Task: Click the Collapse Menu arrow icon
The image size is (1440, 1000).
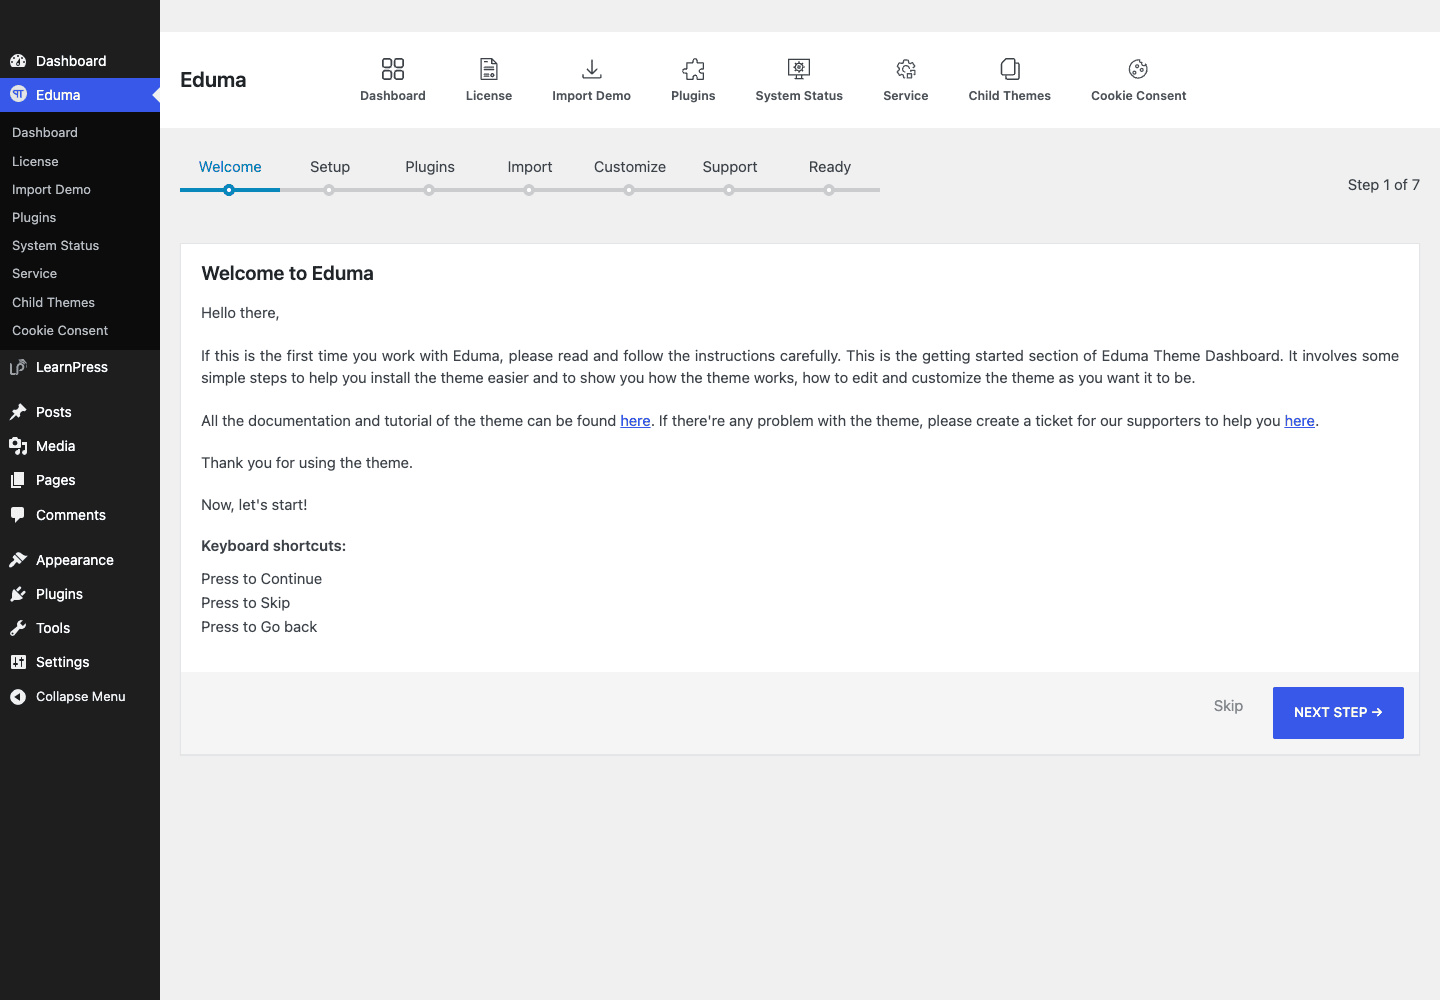Action: tap(18, 697)
